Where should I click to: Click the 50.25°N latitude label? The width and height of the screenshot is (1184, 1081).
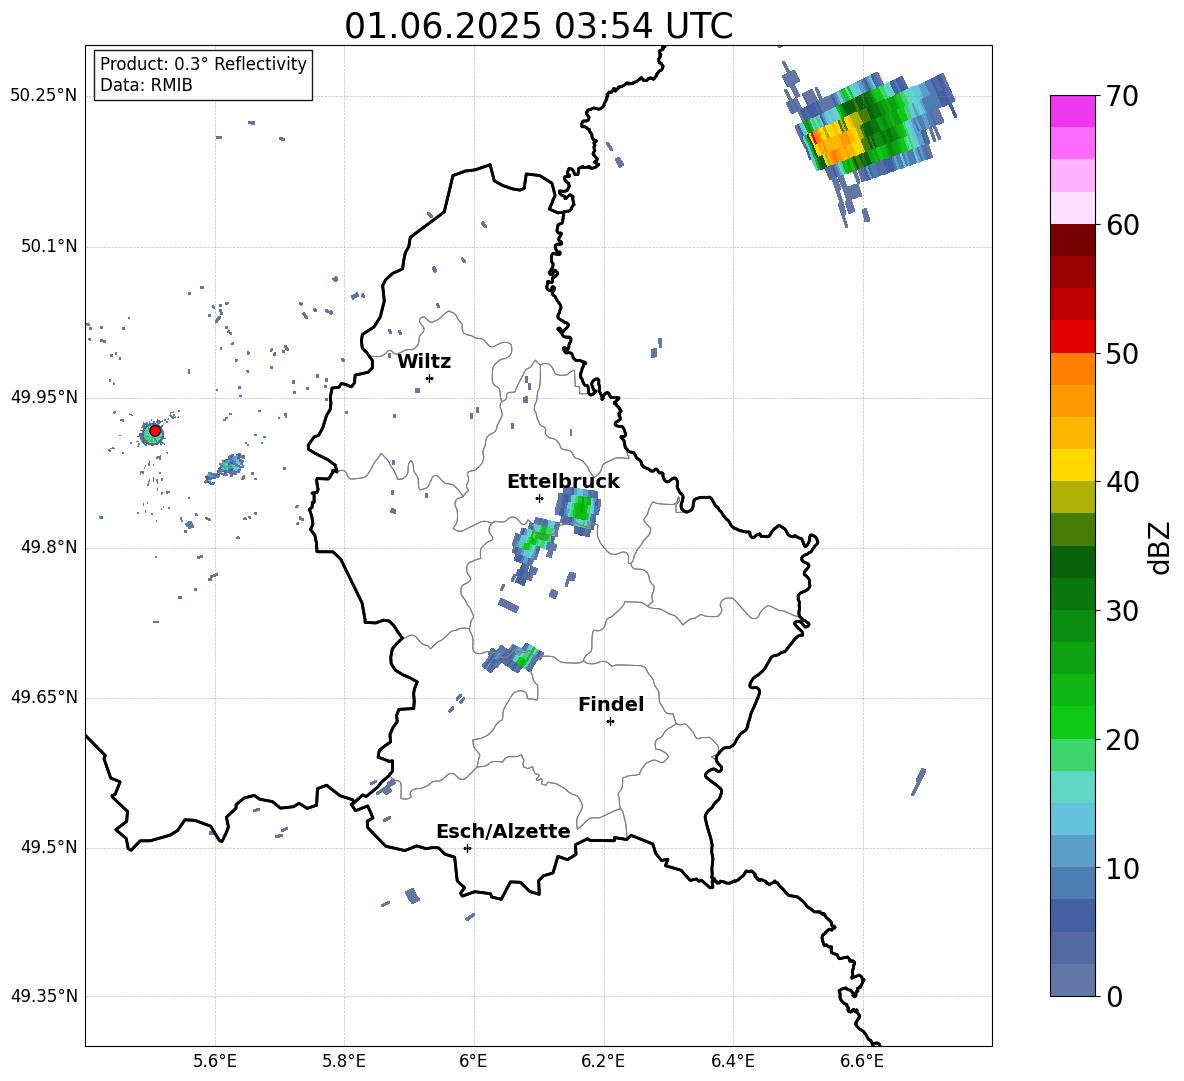click(x=44, y=96)
